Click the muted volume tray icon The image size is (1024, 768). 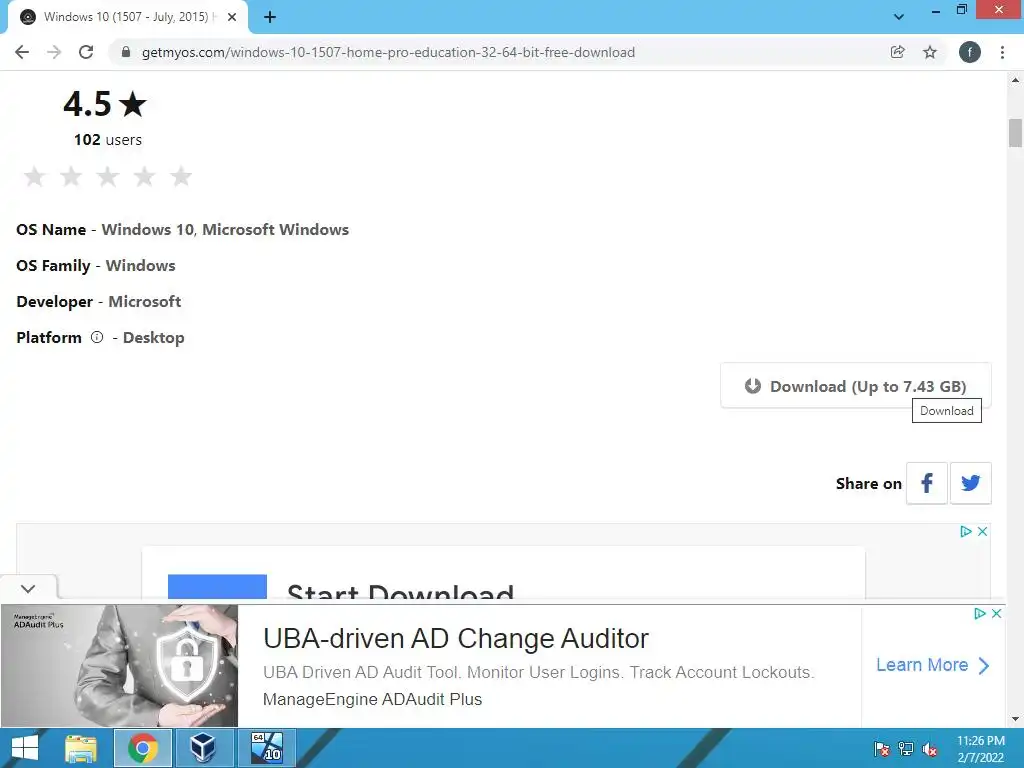(x=930, y=748)
